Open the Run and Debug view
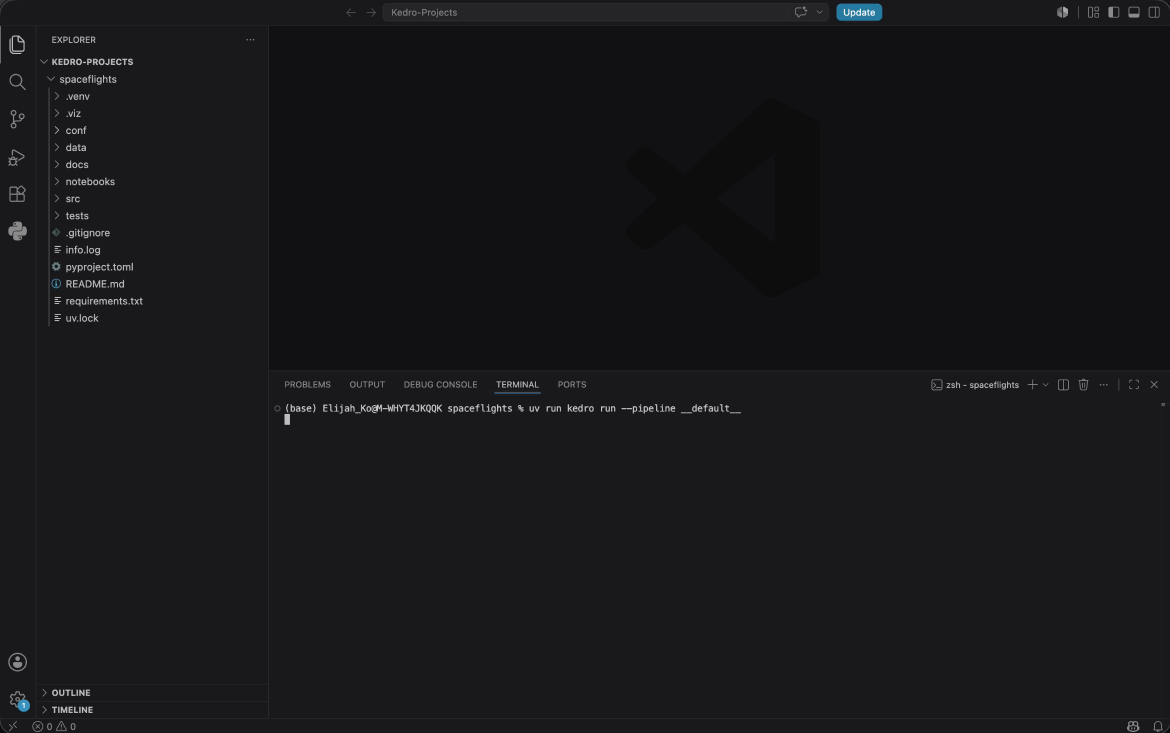This screenshot has width=1170, height=733. [x=17, y=157]
